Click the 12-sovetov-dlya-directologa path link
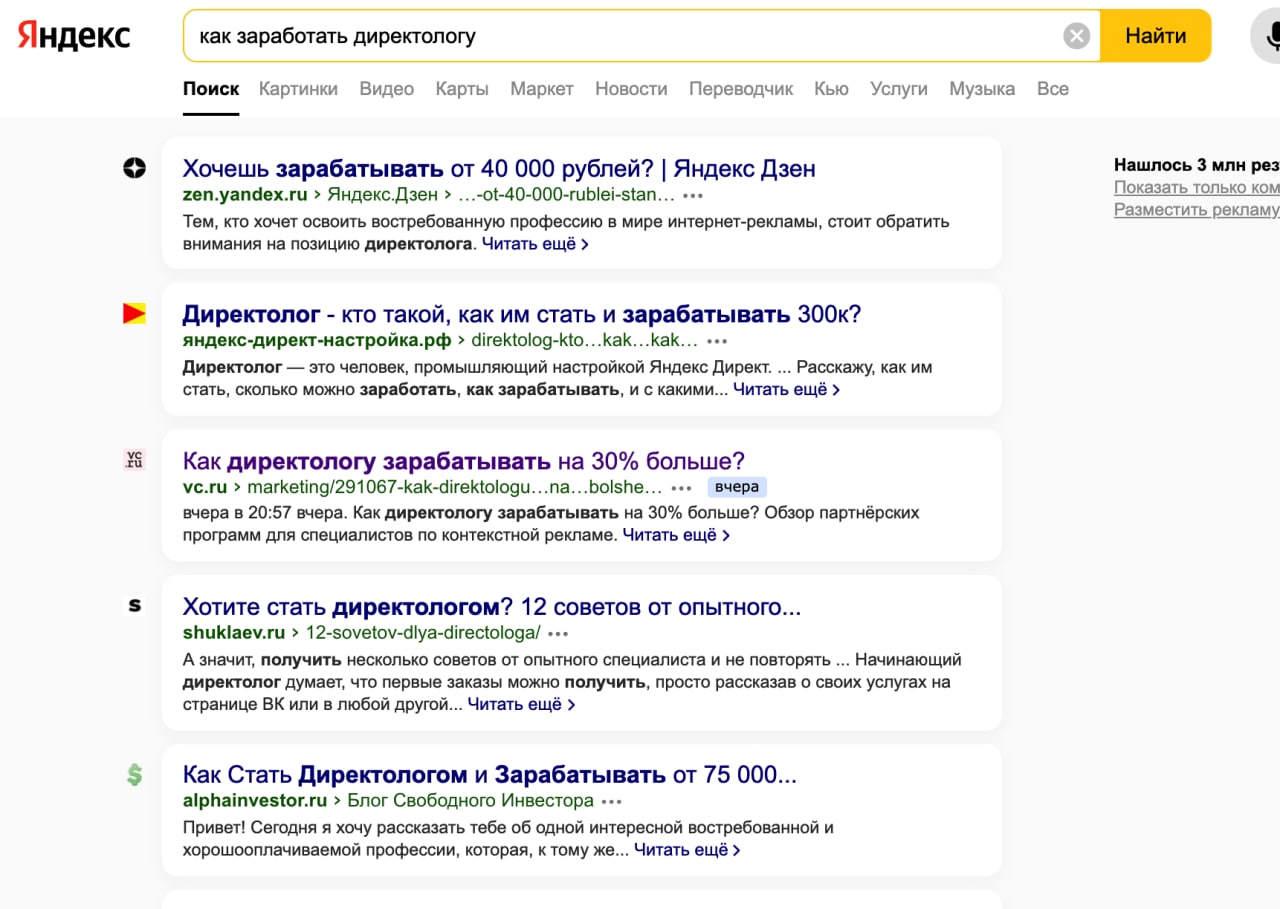Screen dimensions: 1280x909 [x=423, y=633]
